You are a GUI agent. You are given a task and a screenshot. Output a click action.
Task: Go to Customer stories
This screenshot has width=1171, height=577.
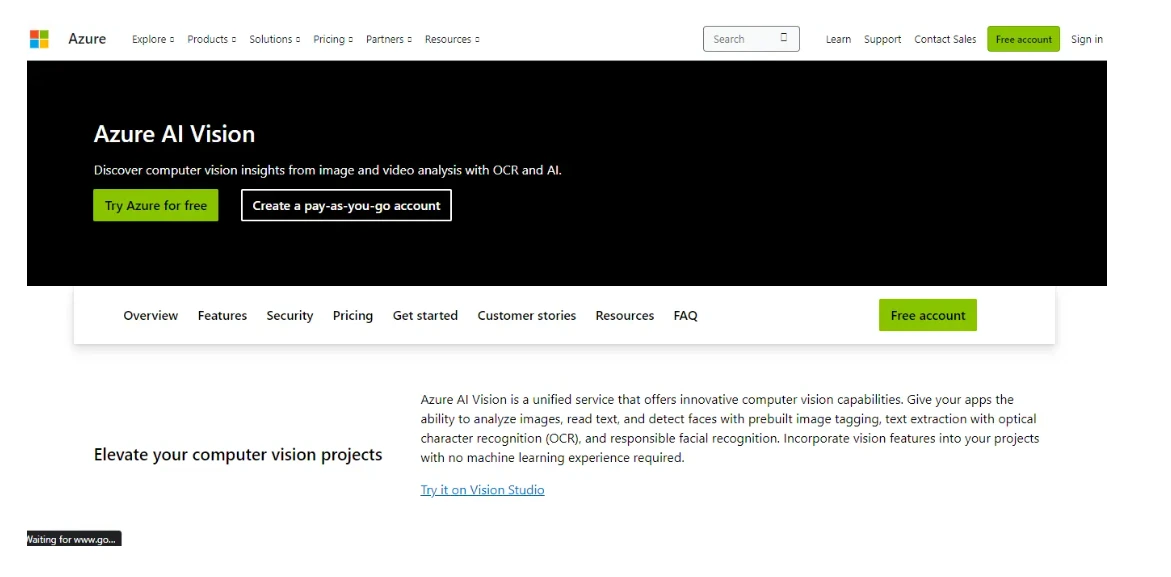pos(526,315)
